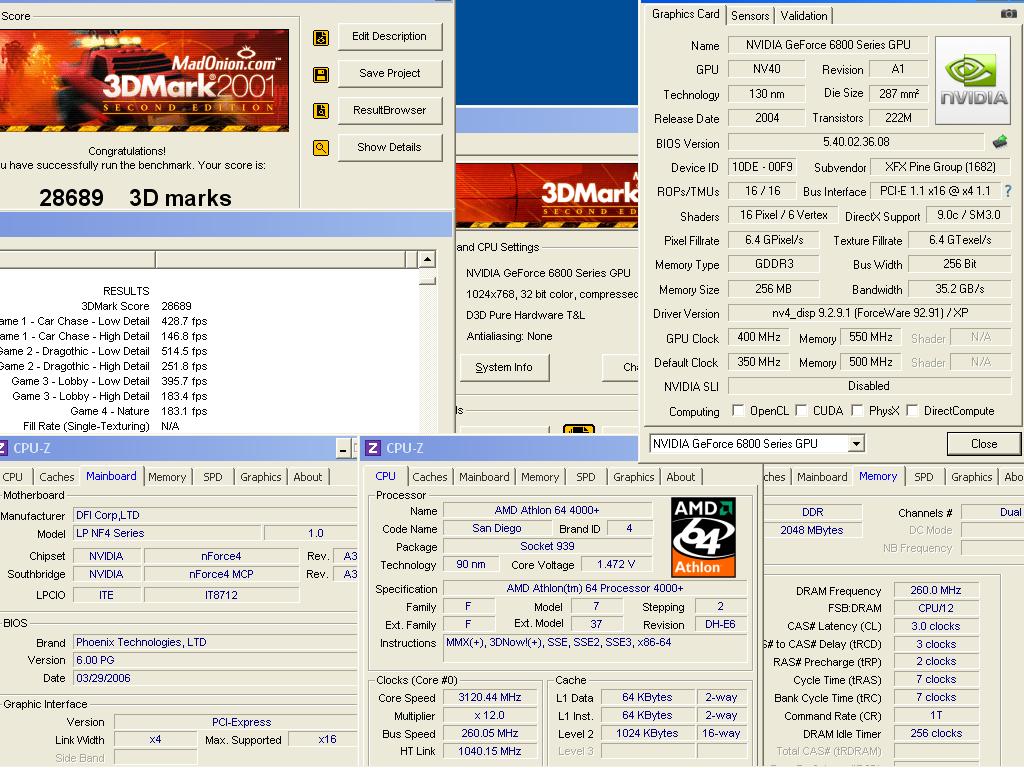This screenshot has height=768, width=1024.
Task: Open the GPU selection dropdown in GPU-Z
Action: pos(856,444)
